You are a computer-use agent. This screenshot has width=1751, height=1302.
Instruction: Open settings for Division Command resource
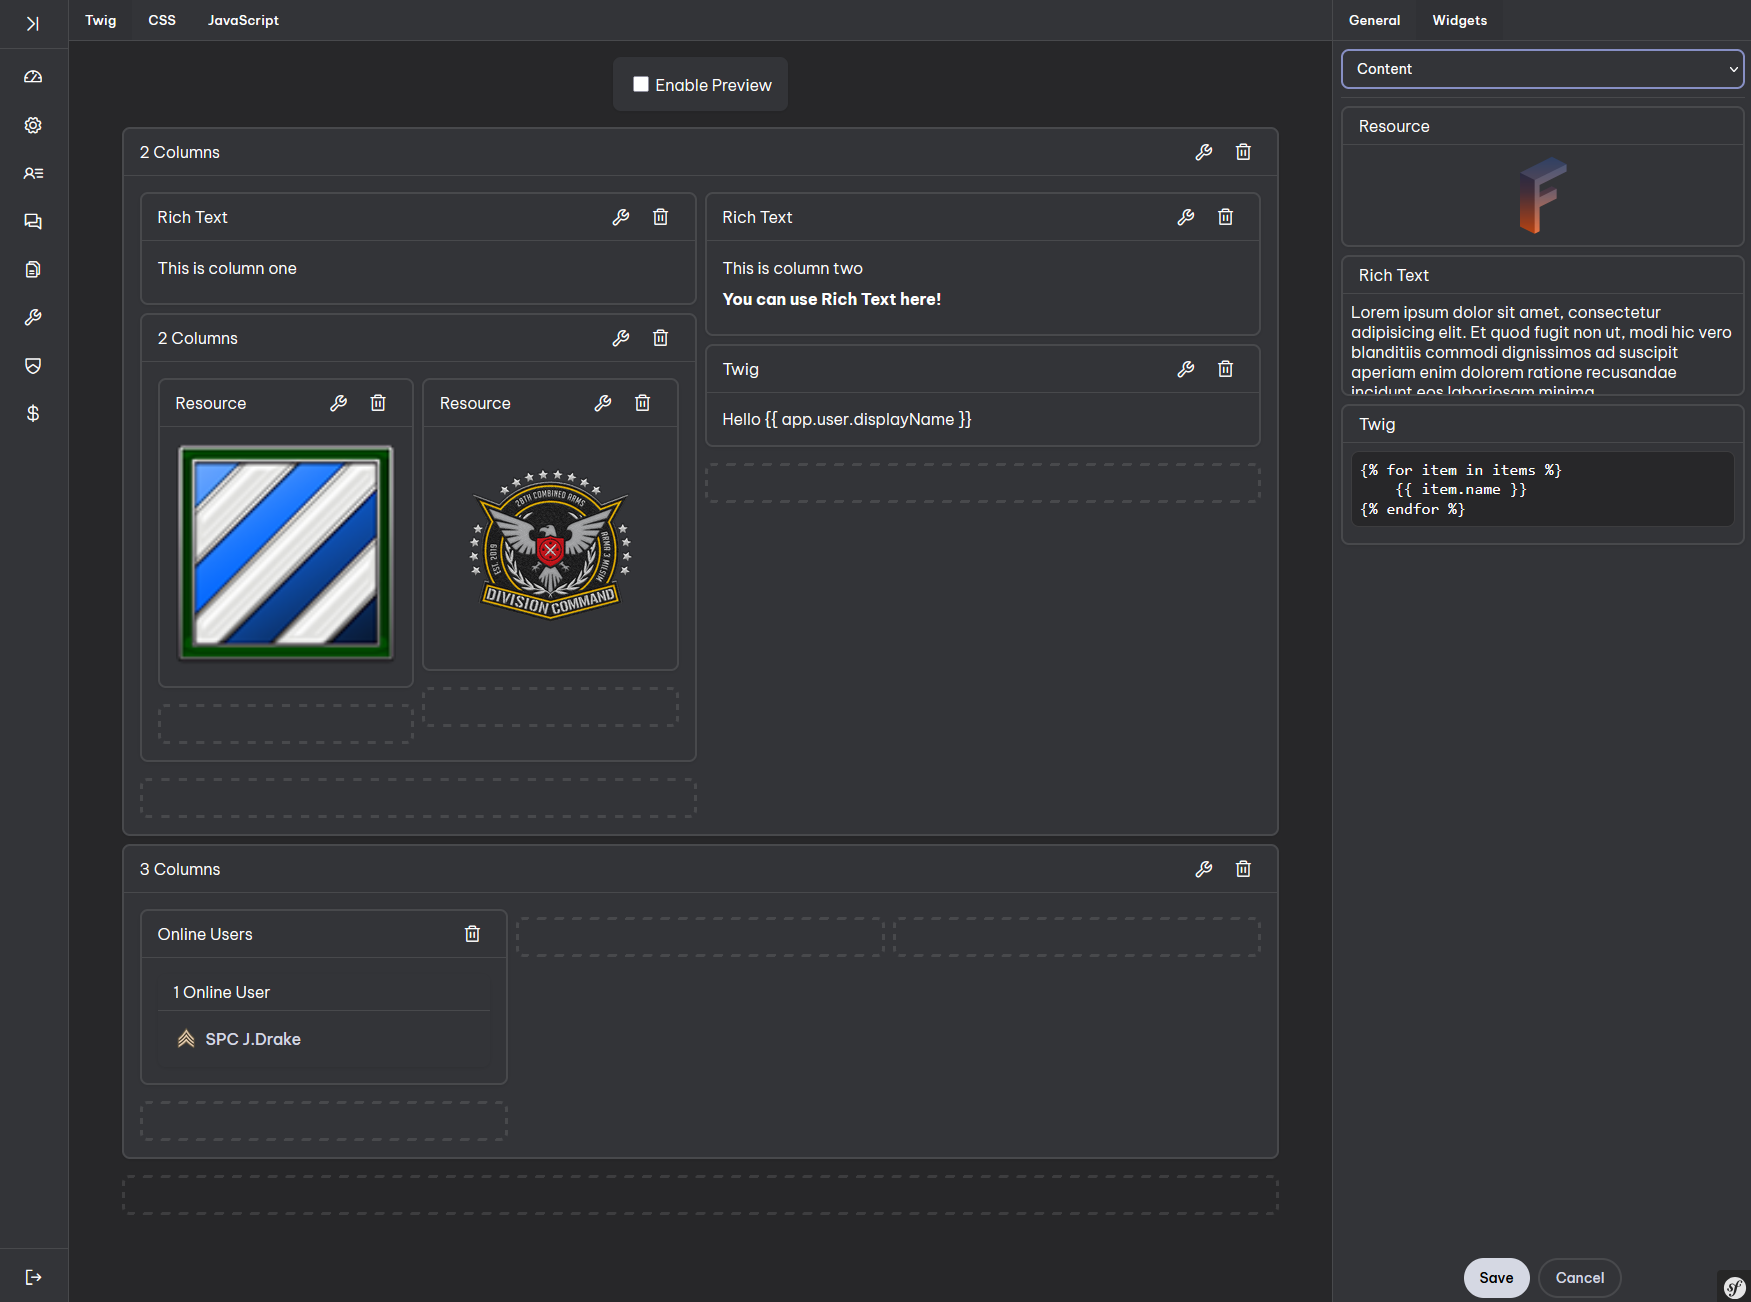click(603, 403)
